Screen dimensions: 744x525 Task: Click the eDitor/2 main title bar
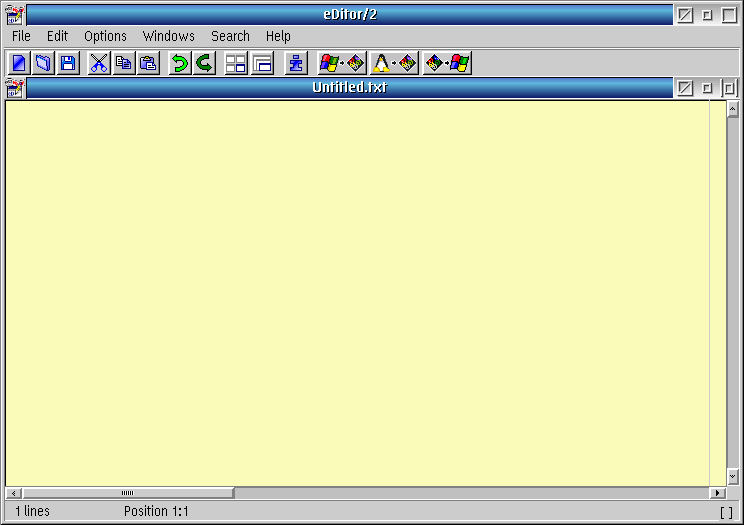point(350,15)
